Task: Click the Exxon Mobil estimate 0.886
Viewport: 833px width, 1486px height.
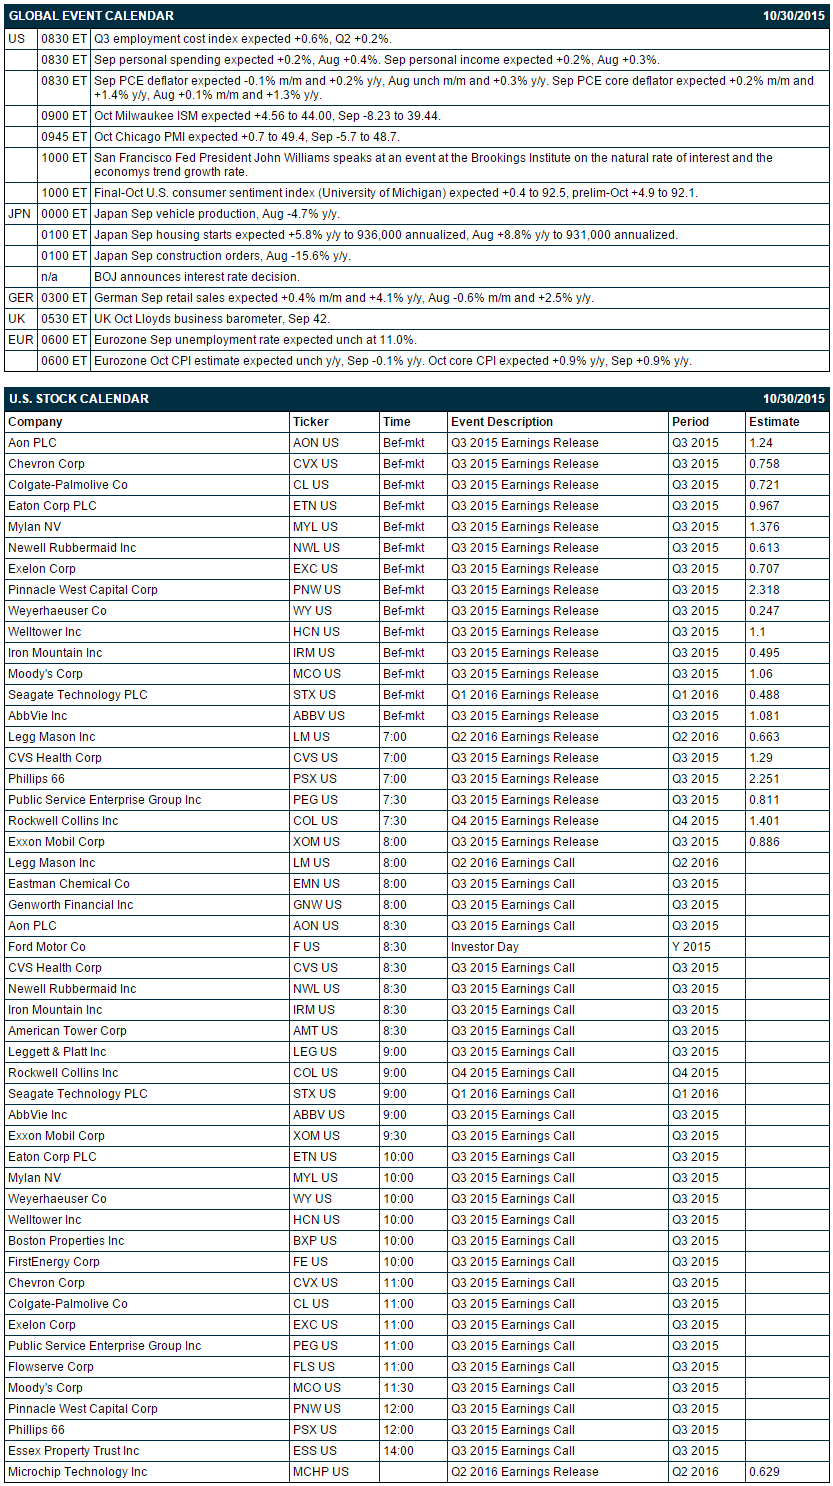Action: [x=765, y=842]
